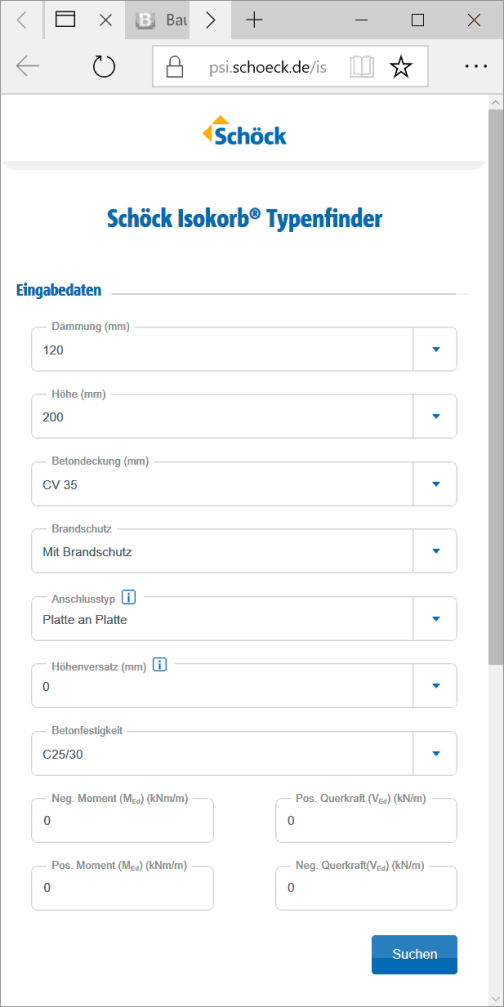Viewport: 504px width, 1007px height.
Task: Click the tab preview icon
Action: 65,20
